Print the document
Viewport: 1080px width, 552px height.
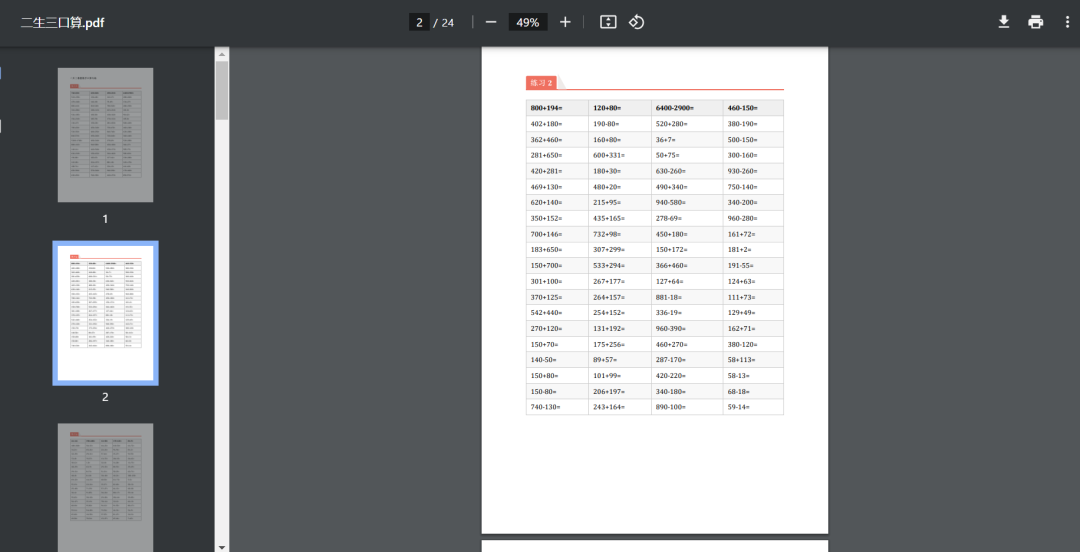(x=1035, y=22)
